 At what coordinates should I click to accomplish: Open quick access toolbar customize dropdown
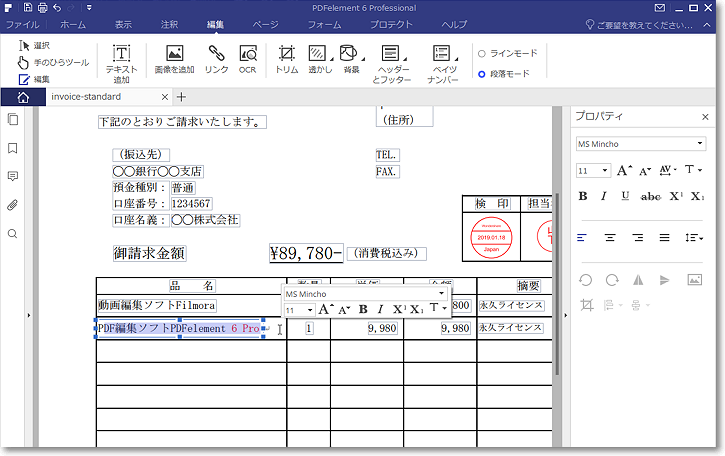(89, 8)
